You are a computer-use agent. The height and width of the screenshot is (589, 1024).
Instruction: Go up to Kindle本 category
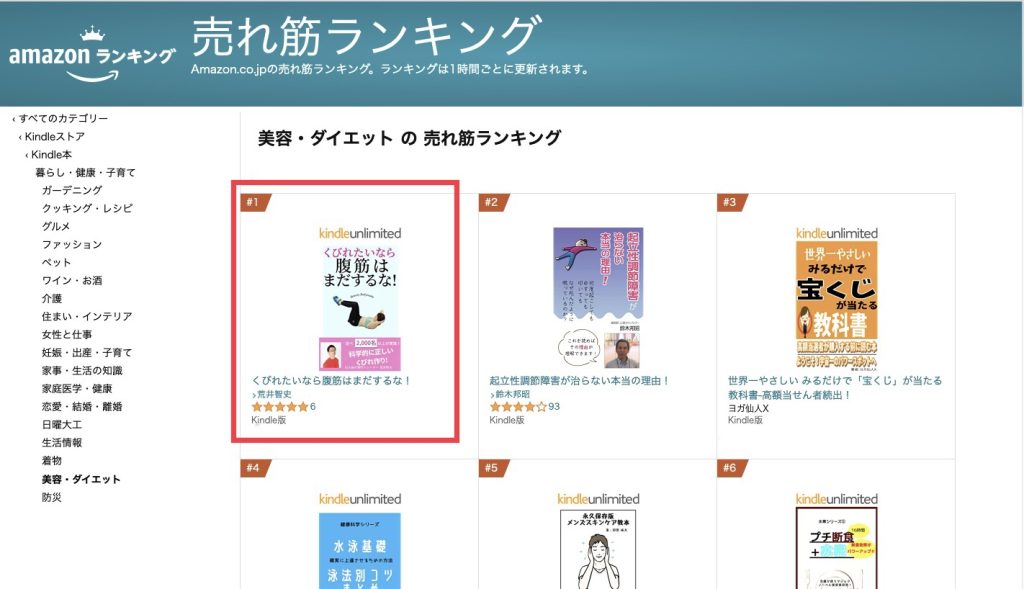[x=49, y=155]
